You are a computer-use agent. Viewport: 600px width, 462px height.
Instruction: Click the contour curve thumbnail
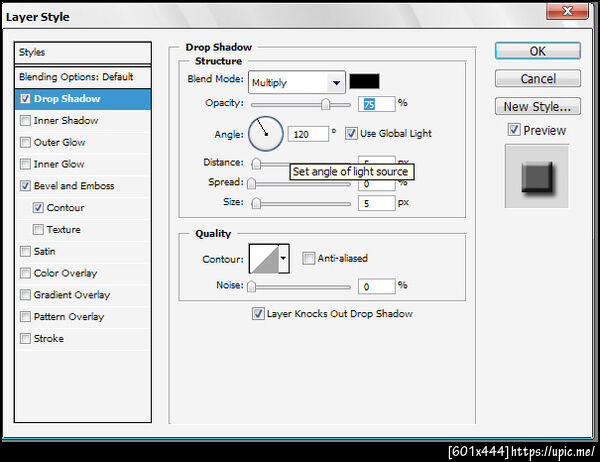(x=264, y=259)
